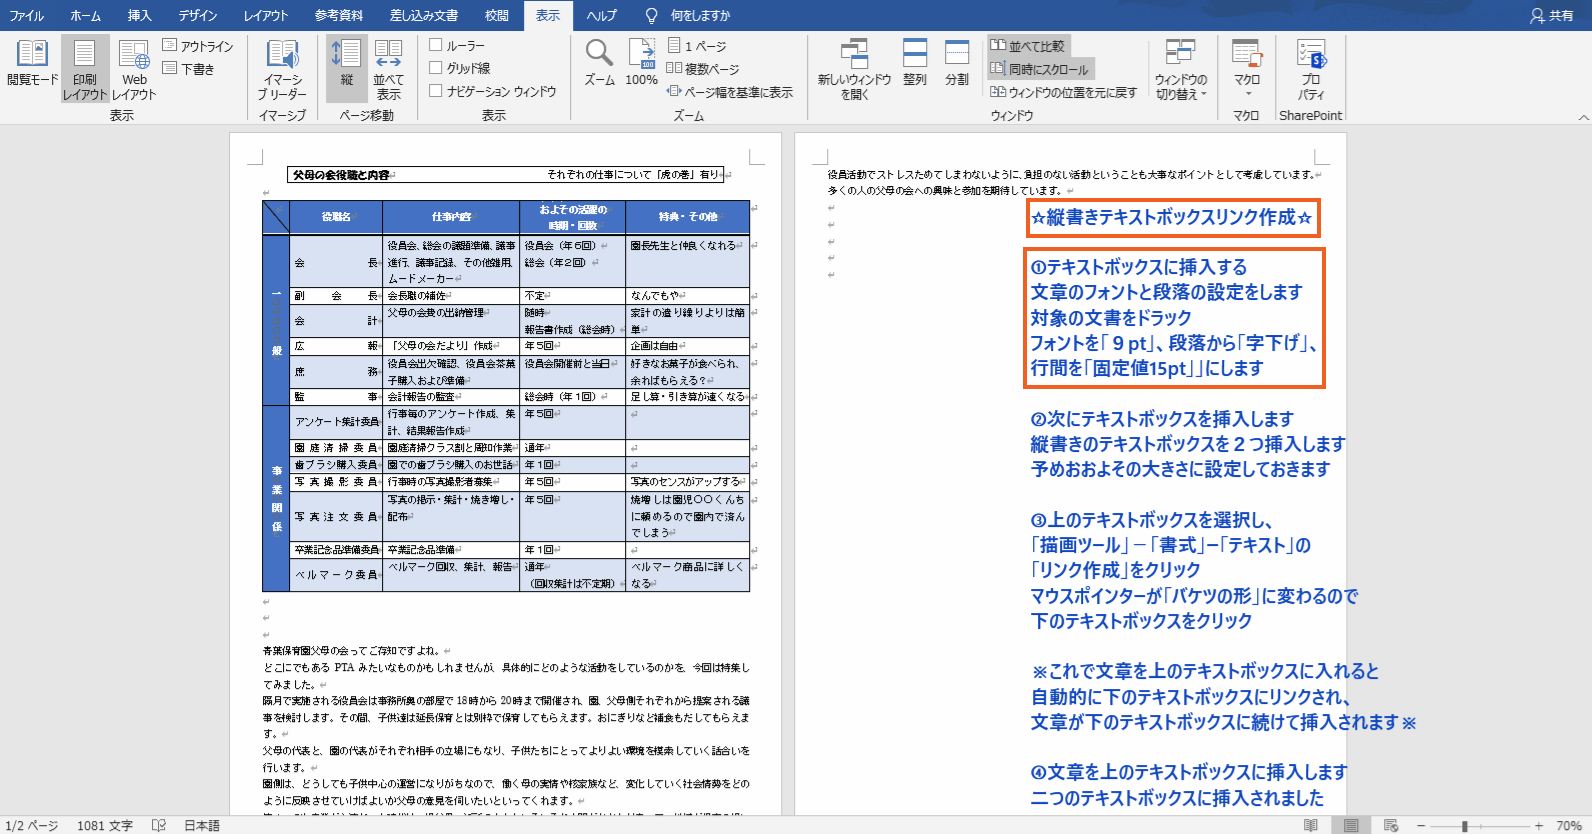
Task: Switch to the 参考資料 tab
Action: (x=339, y=15)
